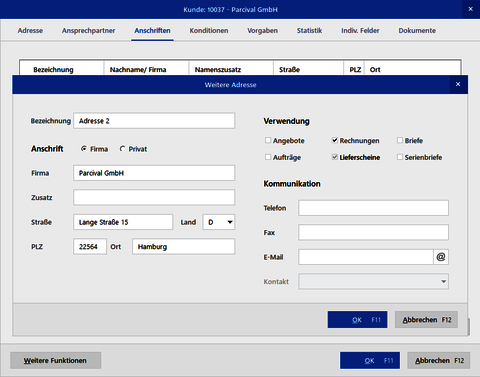This screenshot has width=480, height=377.
Task: Expand the Kontakt combo box
Action: coord(373,282)
